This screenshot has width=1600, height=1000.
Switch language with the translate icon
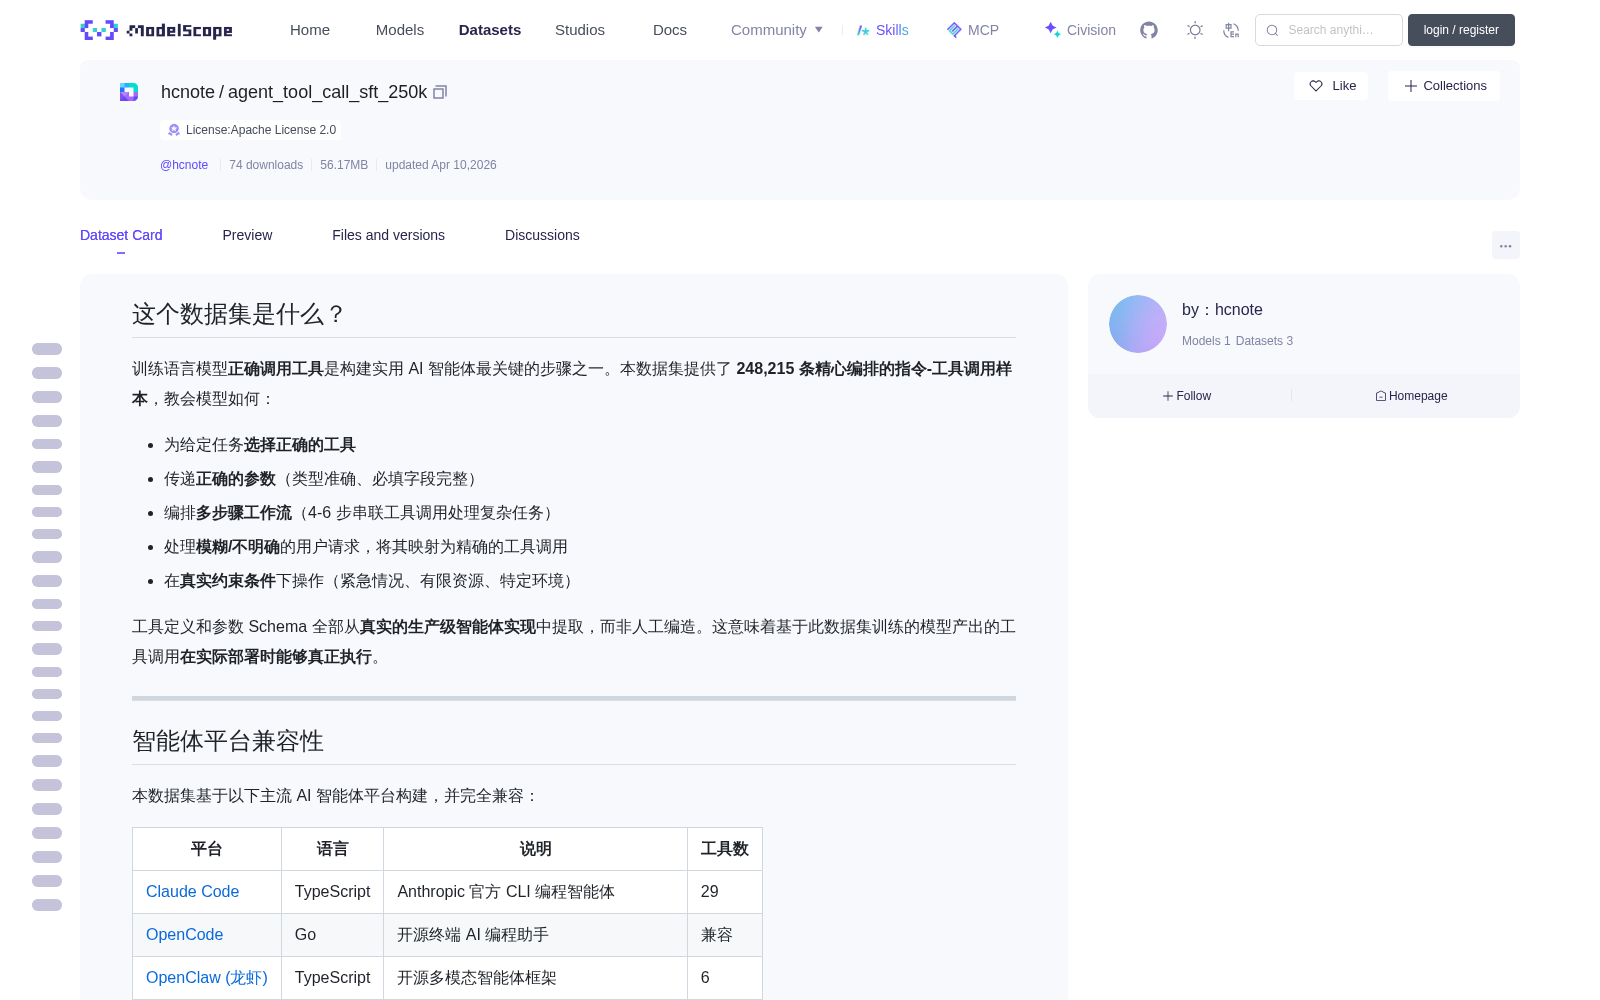[1232, 30]
